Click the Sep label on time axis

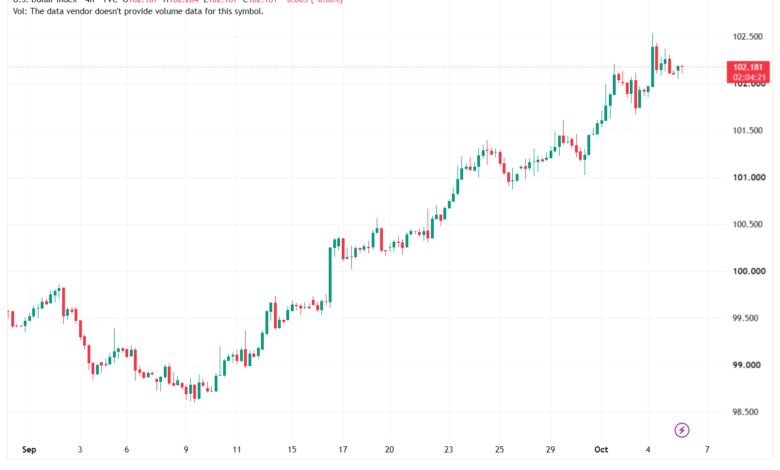point(29,450)
